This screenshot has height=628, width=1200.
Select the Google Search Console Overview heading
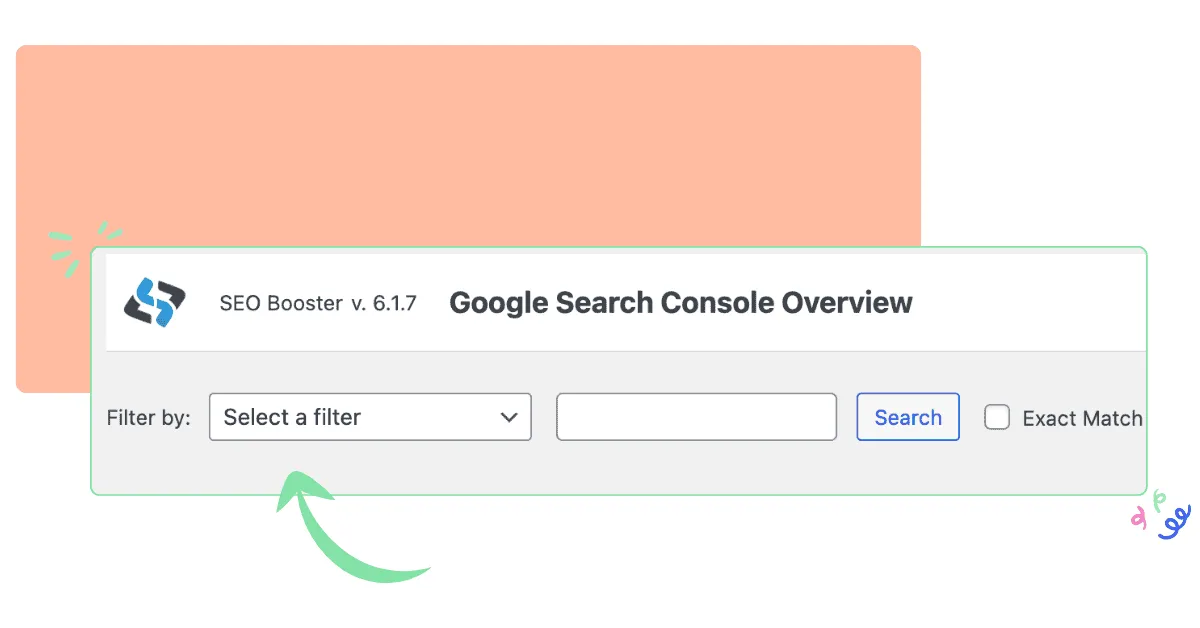pos(681,303)
